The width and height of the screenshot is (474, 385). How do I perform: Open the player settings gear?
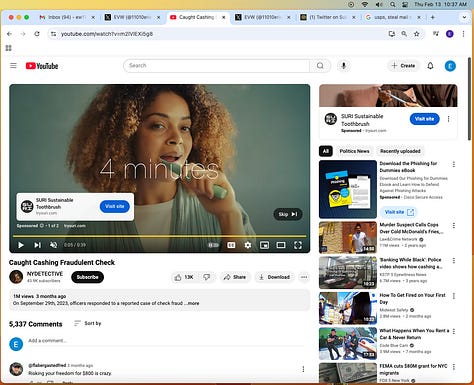pos(248,245)
